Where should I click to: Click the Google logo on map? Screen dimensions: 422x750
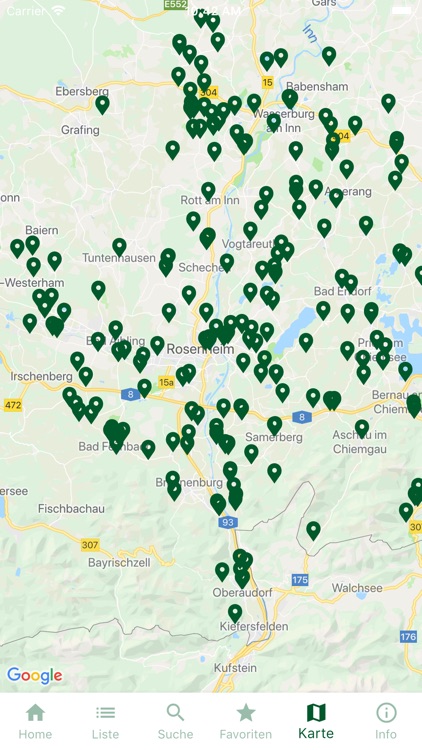pyautogui.click(x=34, y=675)
